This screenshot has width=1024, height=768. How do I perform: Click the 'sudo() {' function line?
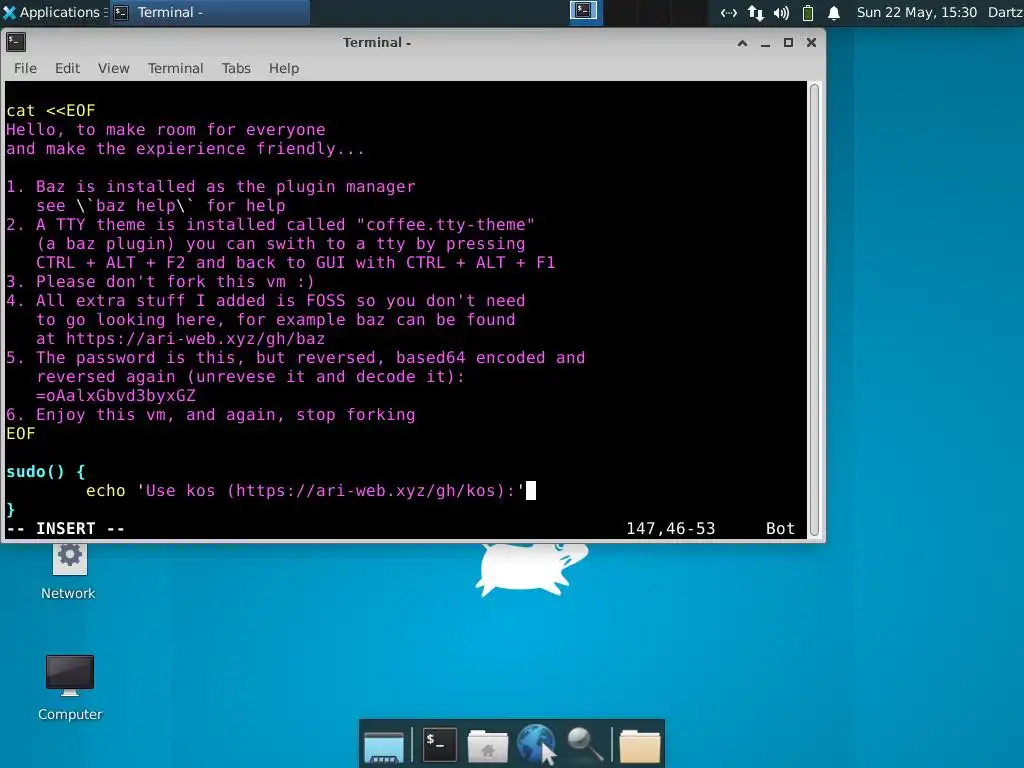tap(46, 472)
